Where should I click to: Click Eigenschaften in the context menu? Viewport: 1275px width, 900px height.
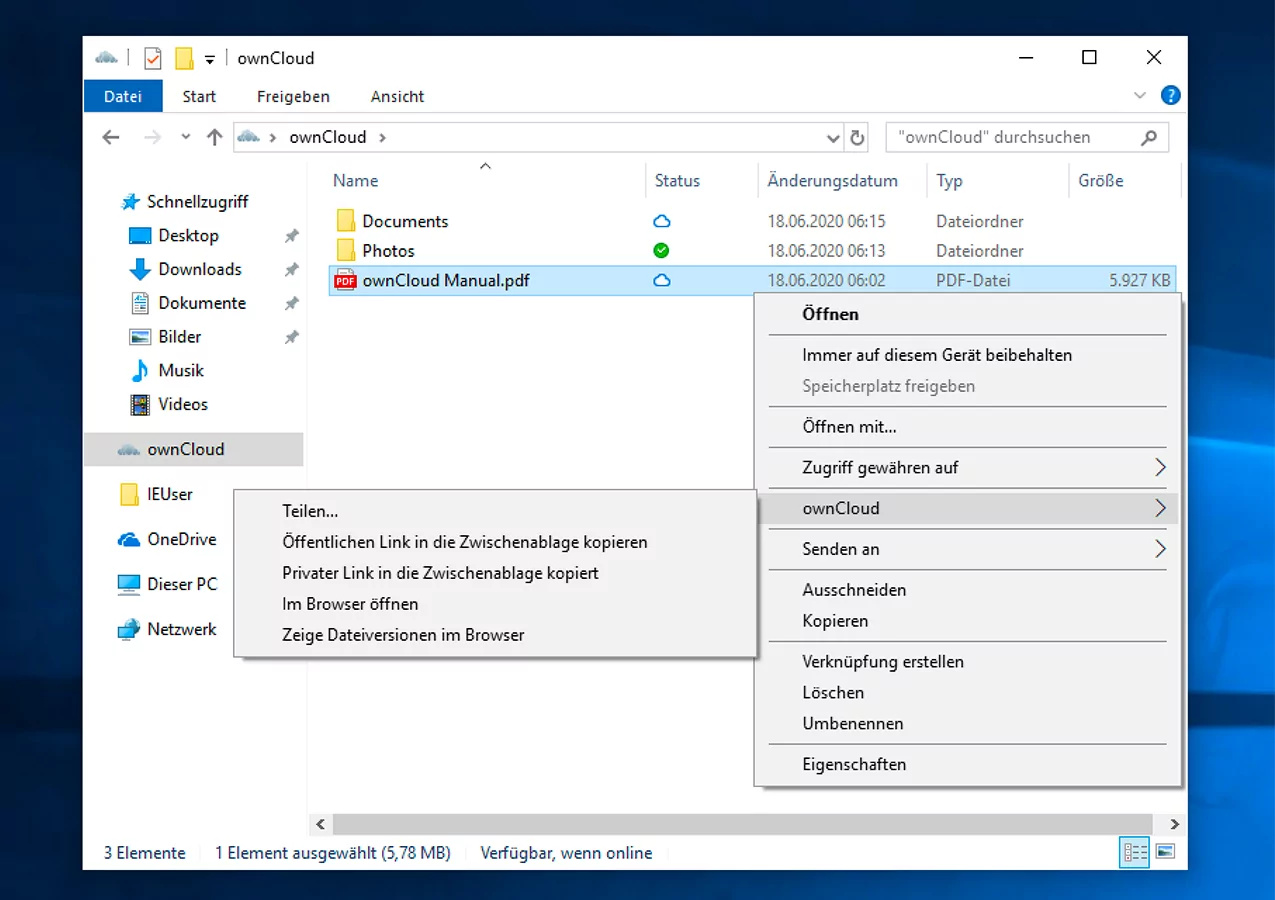click(854, 765)
